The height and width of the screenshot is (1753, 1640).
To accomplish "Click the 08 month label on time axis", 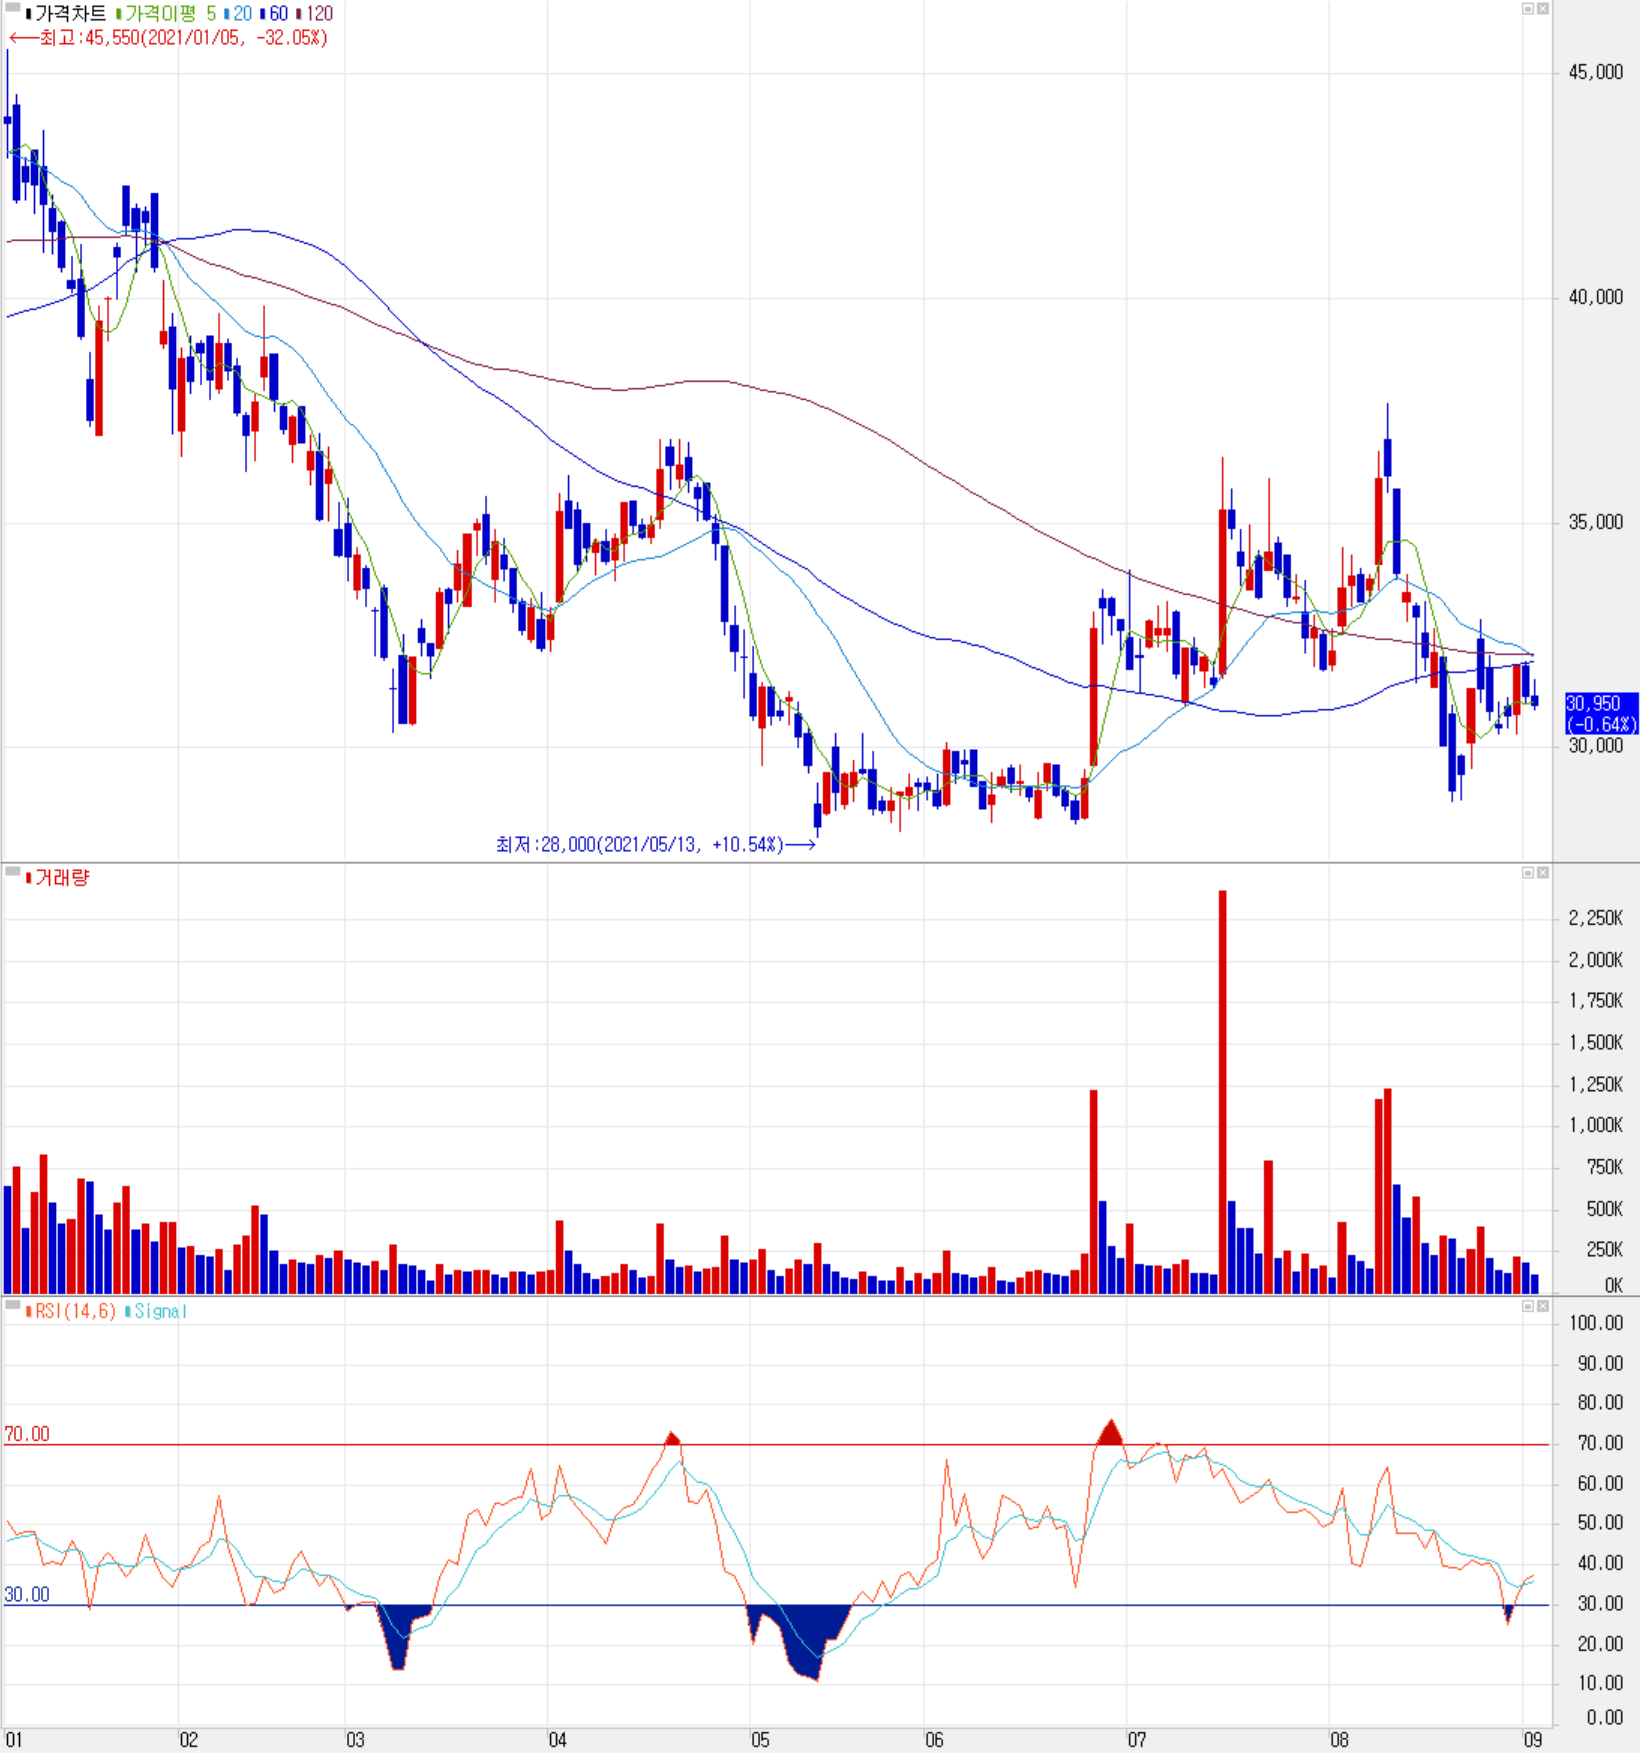I will coord(1340,1740).
